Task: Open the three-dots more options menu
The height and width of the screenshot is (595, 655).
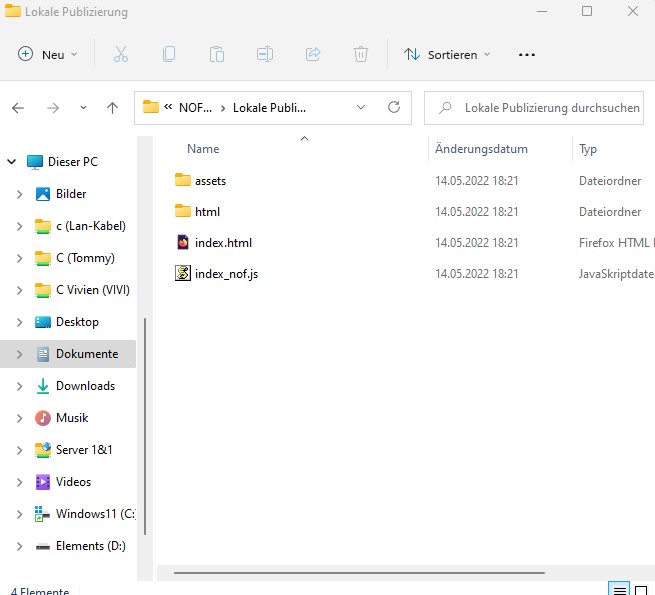Action: tap(527, 54)
